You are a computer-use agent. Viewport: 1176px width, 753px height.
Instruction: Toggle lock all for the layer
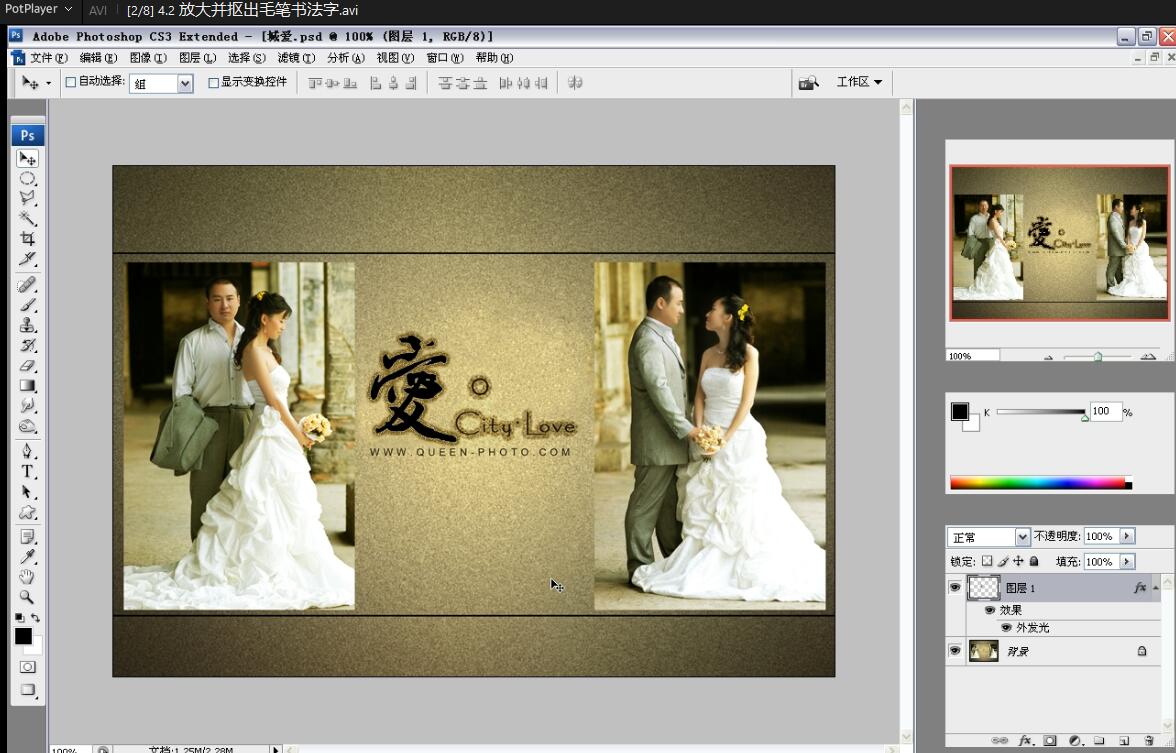coord(1034,561)
